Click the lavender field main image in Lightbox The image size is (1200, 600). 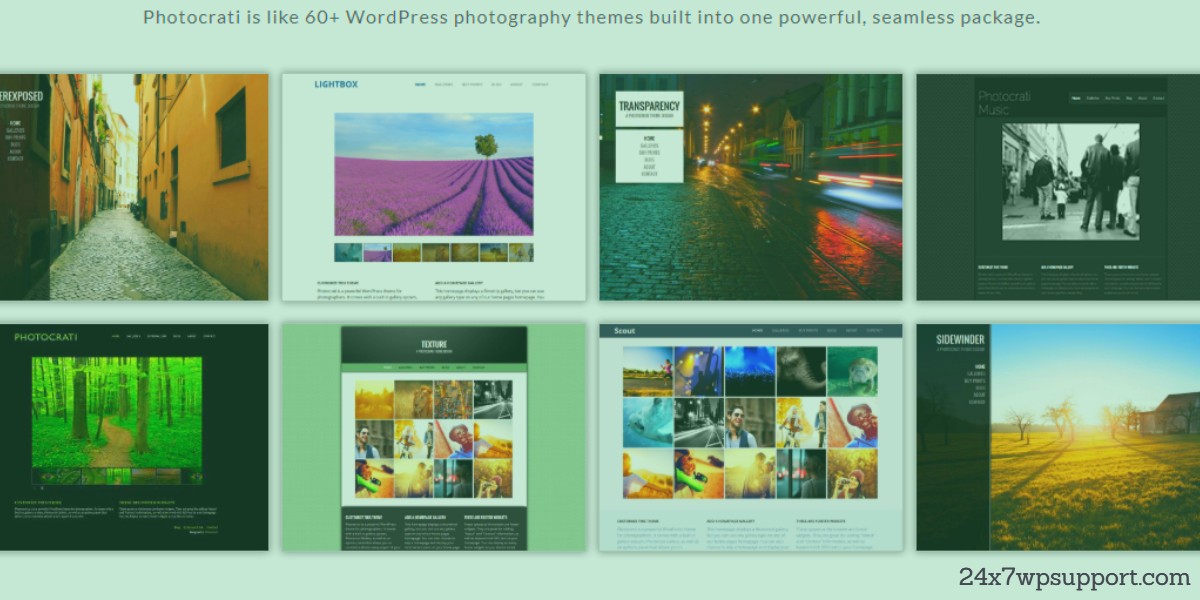click(434, 174)
